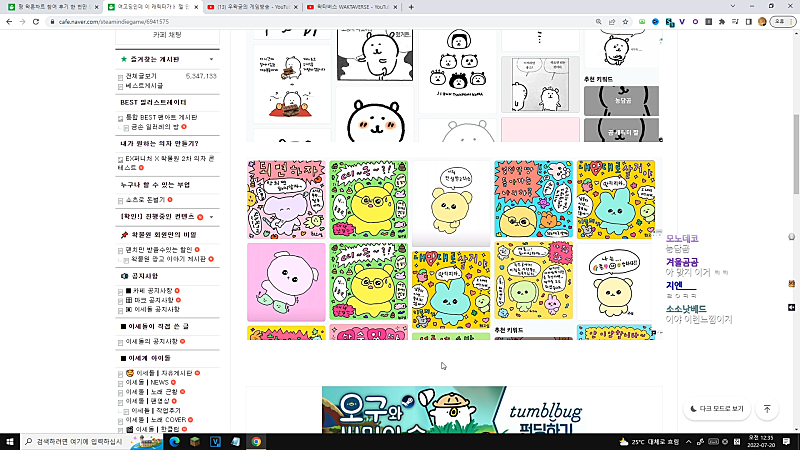The height and width of the screenshot is (450, 800).
Task: Launch Microsoft Edge from the taskbar
Action: (174, 442)
